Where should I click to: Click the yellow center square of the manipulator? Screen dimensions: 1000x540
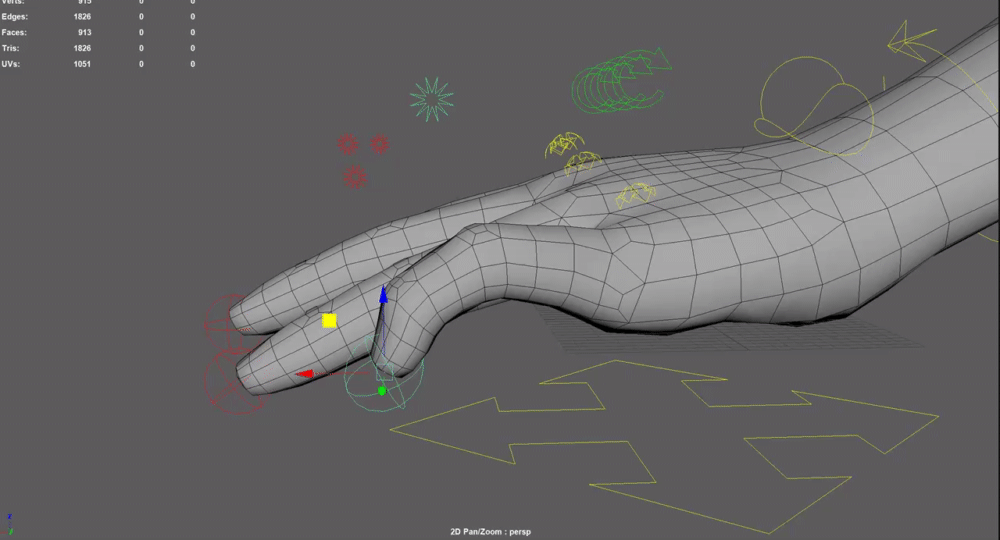coord(329,320)
